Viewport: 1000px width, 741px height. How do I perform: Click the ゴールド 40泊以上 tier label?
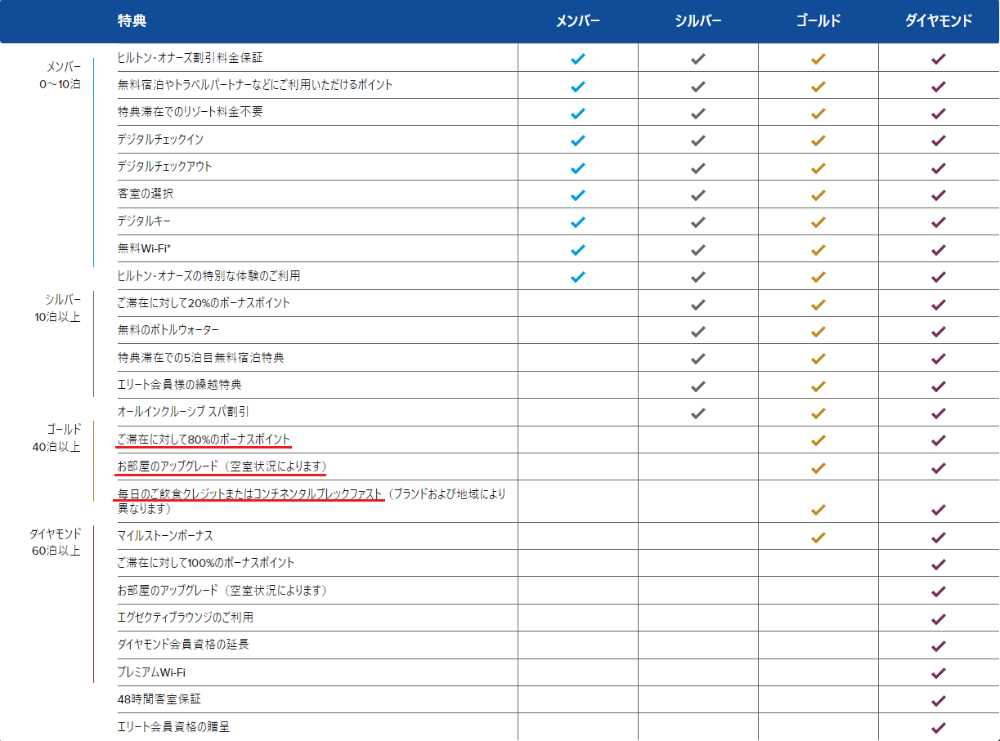point(57,438)
